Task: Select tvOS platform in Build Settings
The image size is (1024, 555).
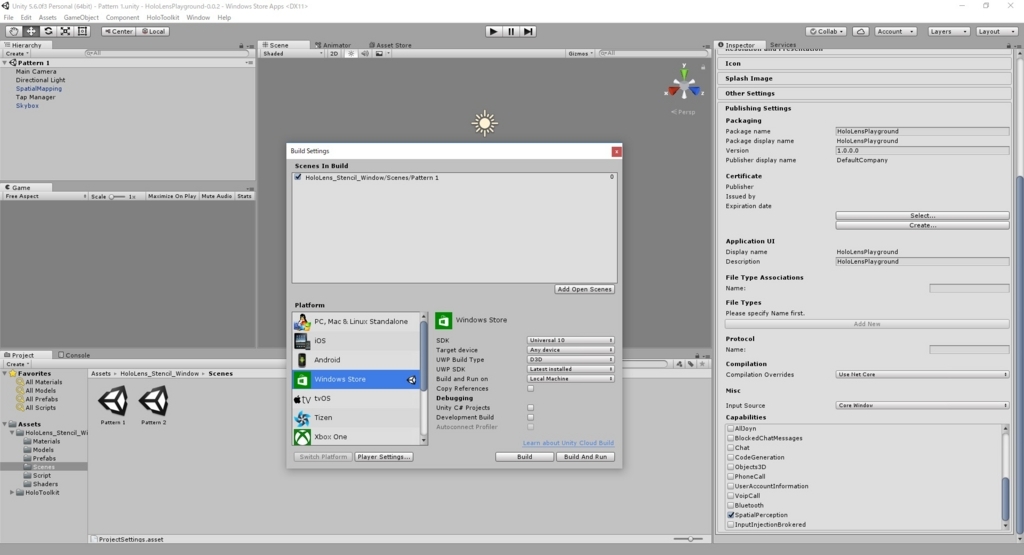Action: [x=357, y=398]
